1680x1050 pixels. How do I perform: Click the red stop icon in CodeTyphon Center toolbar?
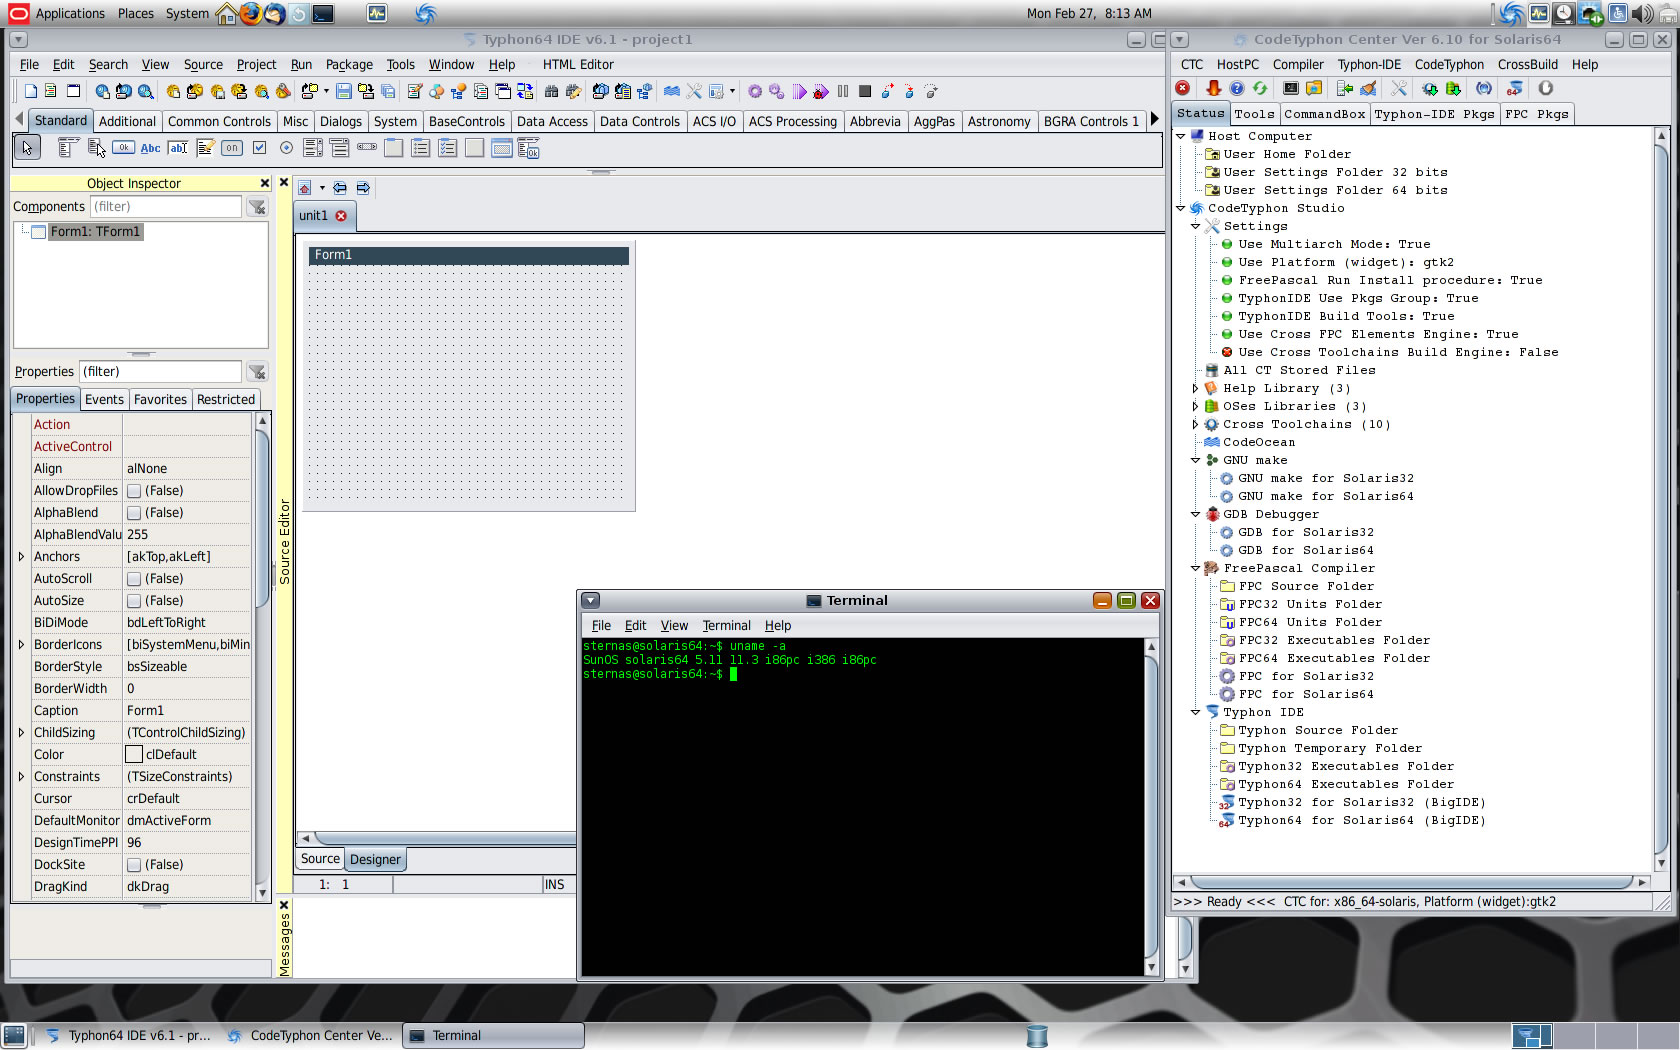tap(1183, 88)
